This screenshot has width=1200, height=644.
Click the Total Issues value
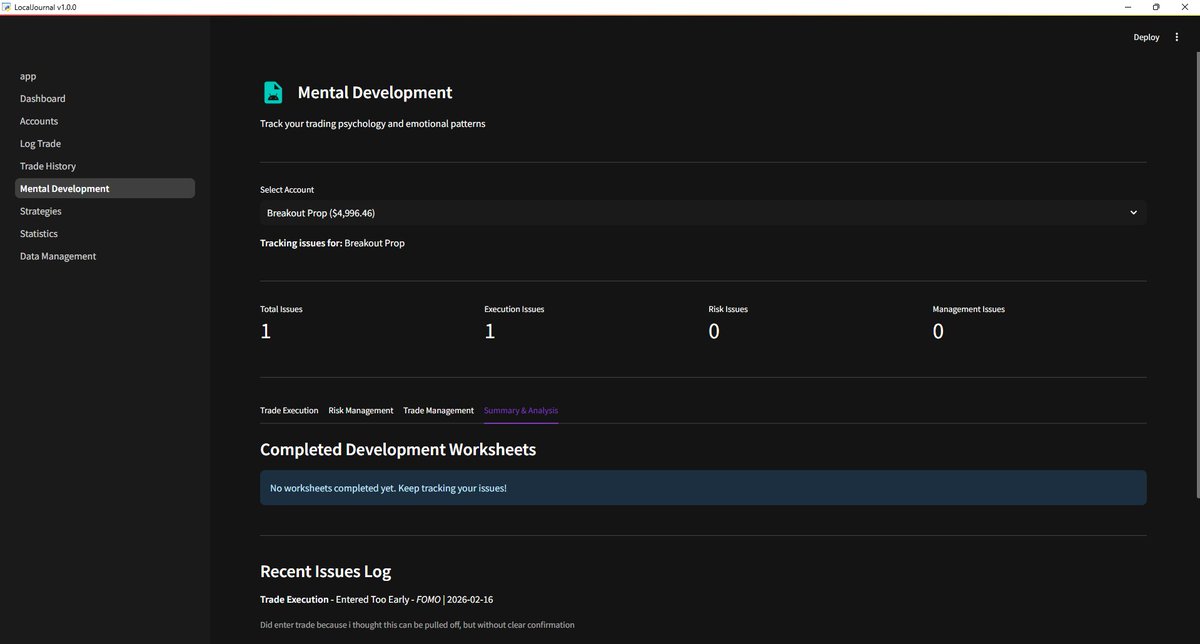tap(266, 331)
